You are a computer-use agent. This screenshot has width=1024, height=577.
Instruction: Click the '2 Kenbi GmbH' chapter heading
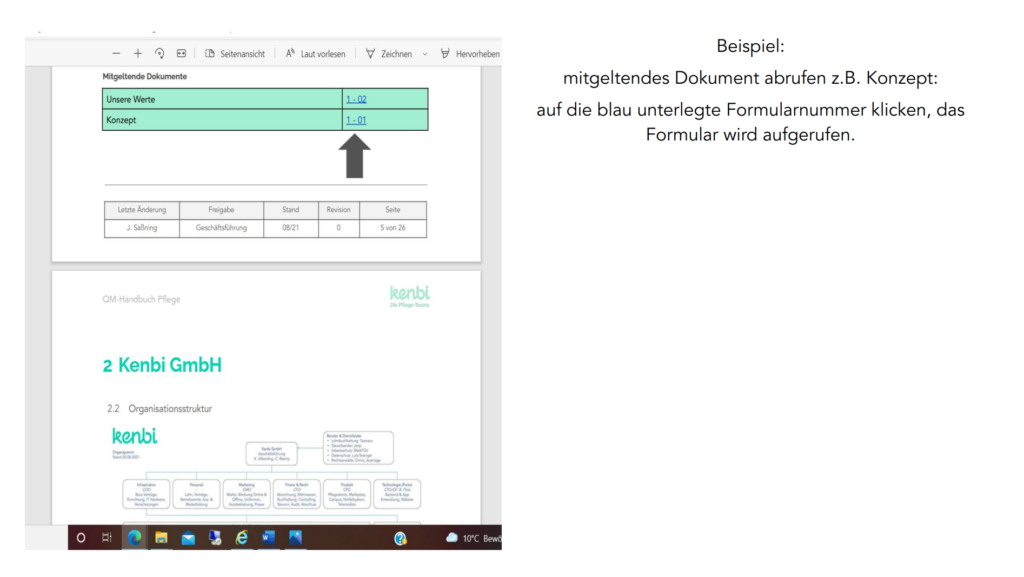coord(162,366)
